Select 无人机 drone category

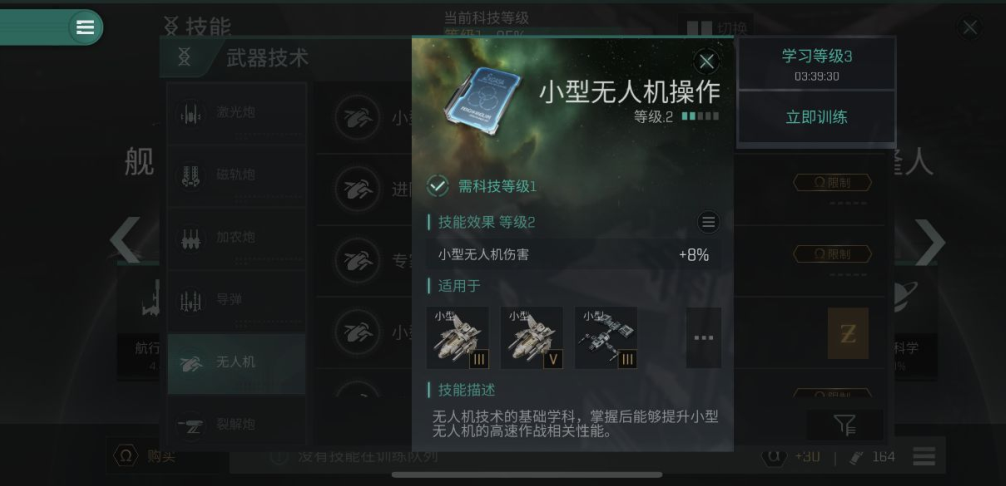pyautogui.click(x=236, y=363)
